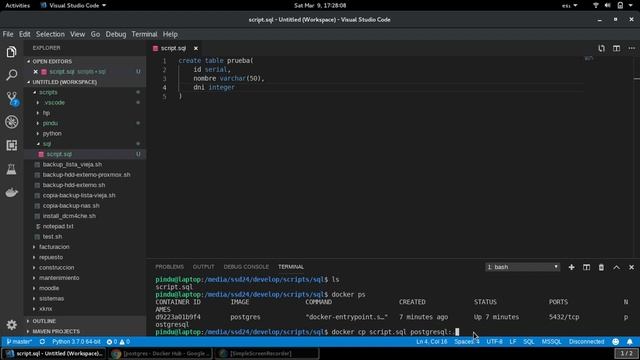Click the feedback smiley icon
The height and width of the screenshot is (360, 640).
click(x=616, y=342)
